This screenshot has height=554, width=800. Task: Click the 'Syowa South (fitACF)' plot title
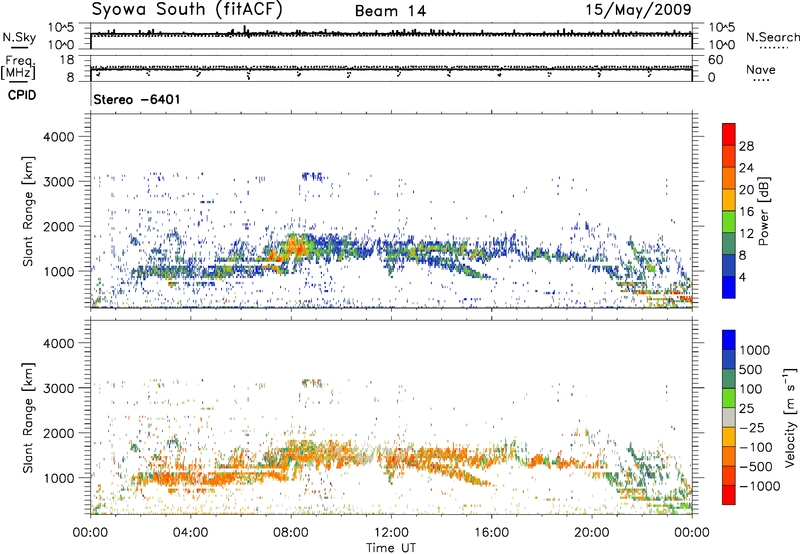click(186, 9)
